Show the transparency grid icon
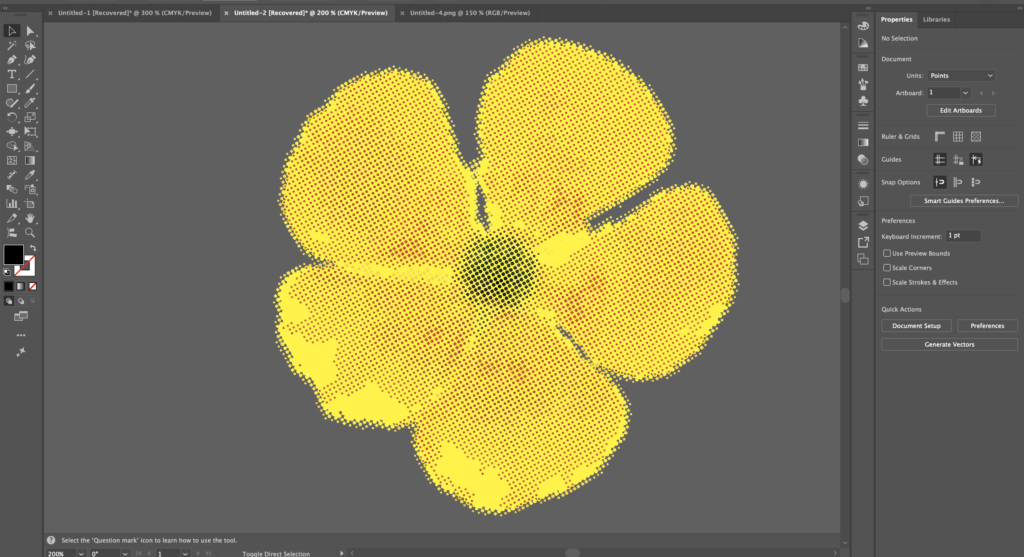 point(976,136)
